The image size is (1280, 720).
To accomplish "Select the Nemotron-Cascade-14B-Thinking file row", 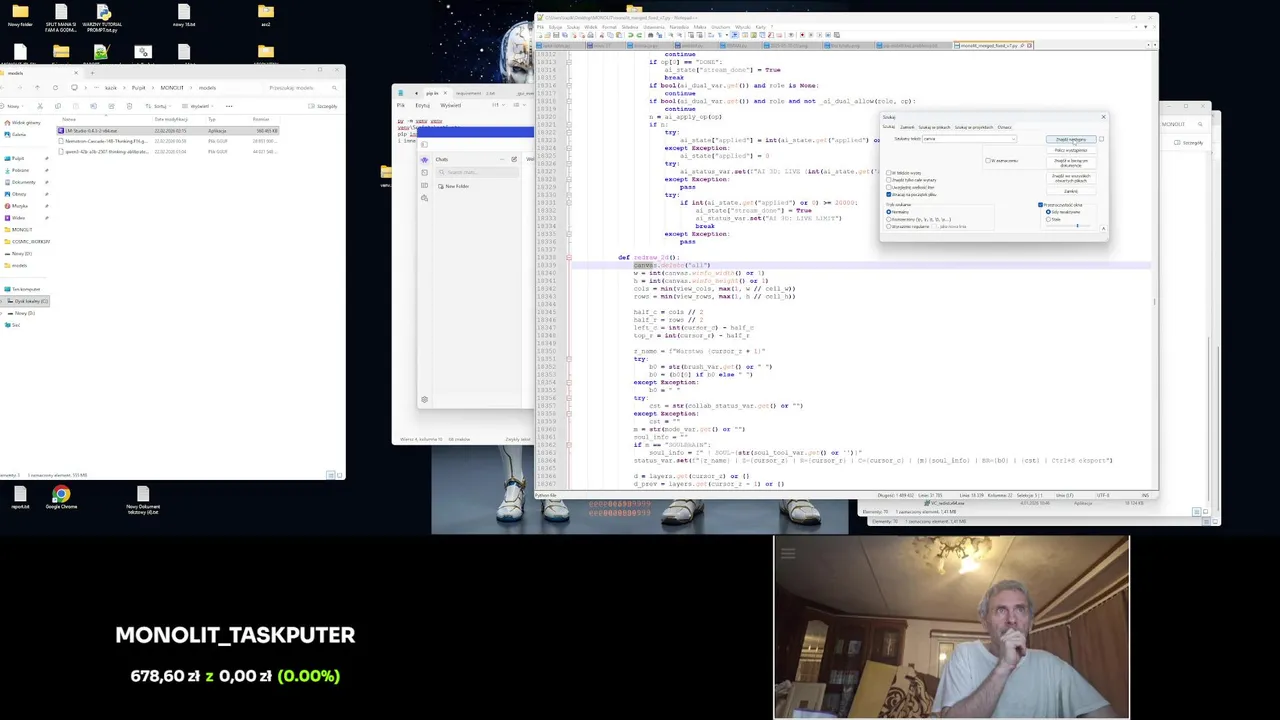I will click(x=168, y=141).
